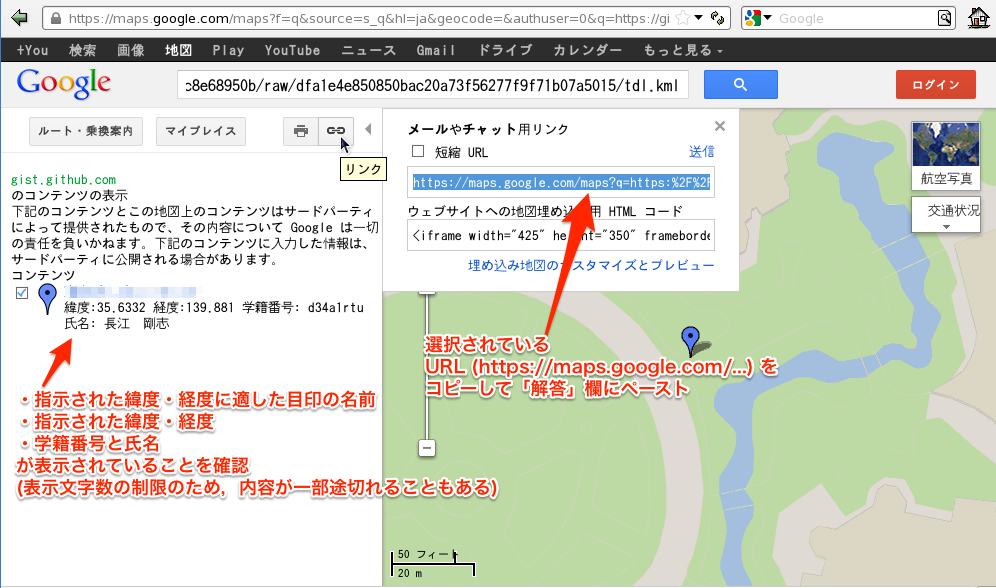Click the blue Maps search button
Screen dimensions: 996x588
(741, 84)
